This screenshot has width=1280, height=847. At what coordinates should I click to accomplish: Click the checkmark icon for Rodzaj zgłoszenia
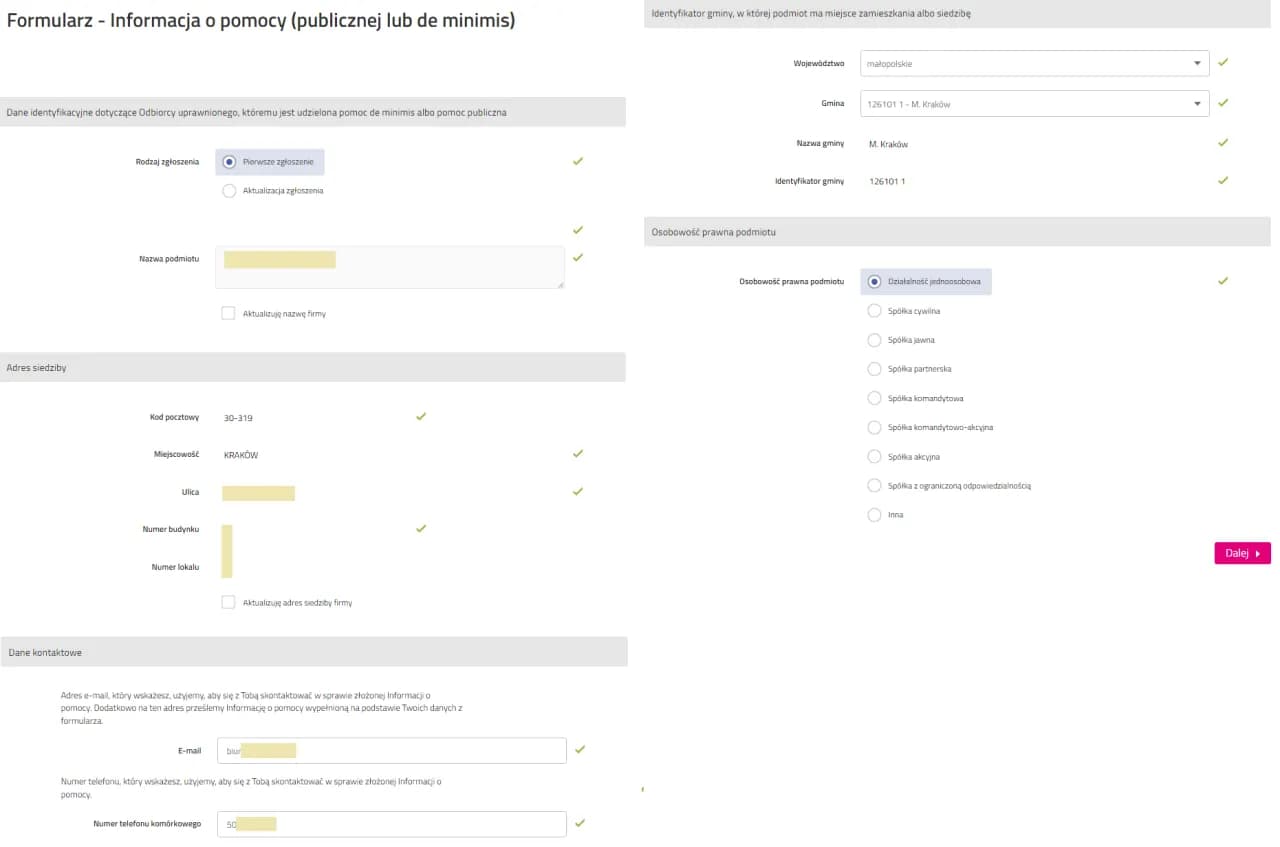[578, 161]
